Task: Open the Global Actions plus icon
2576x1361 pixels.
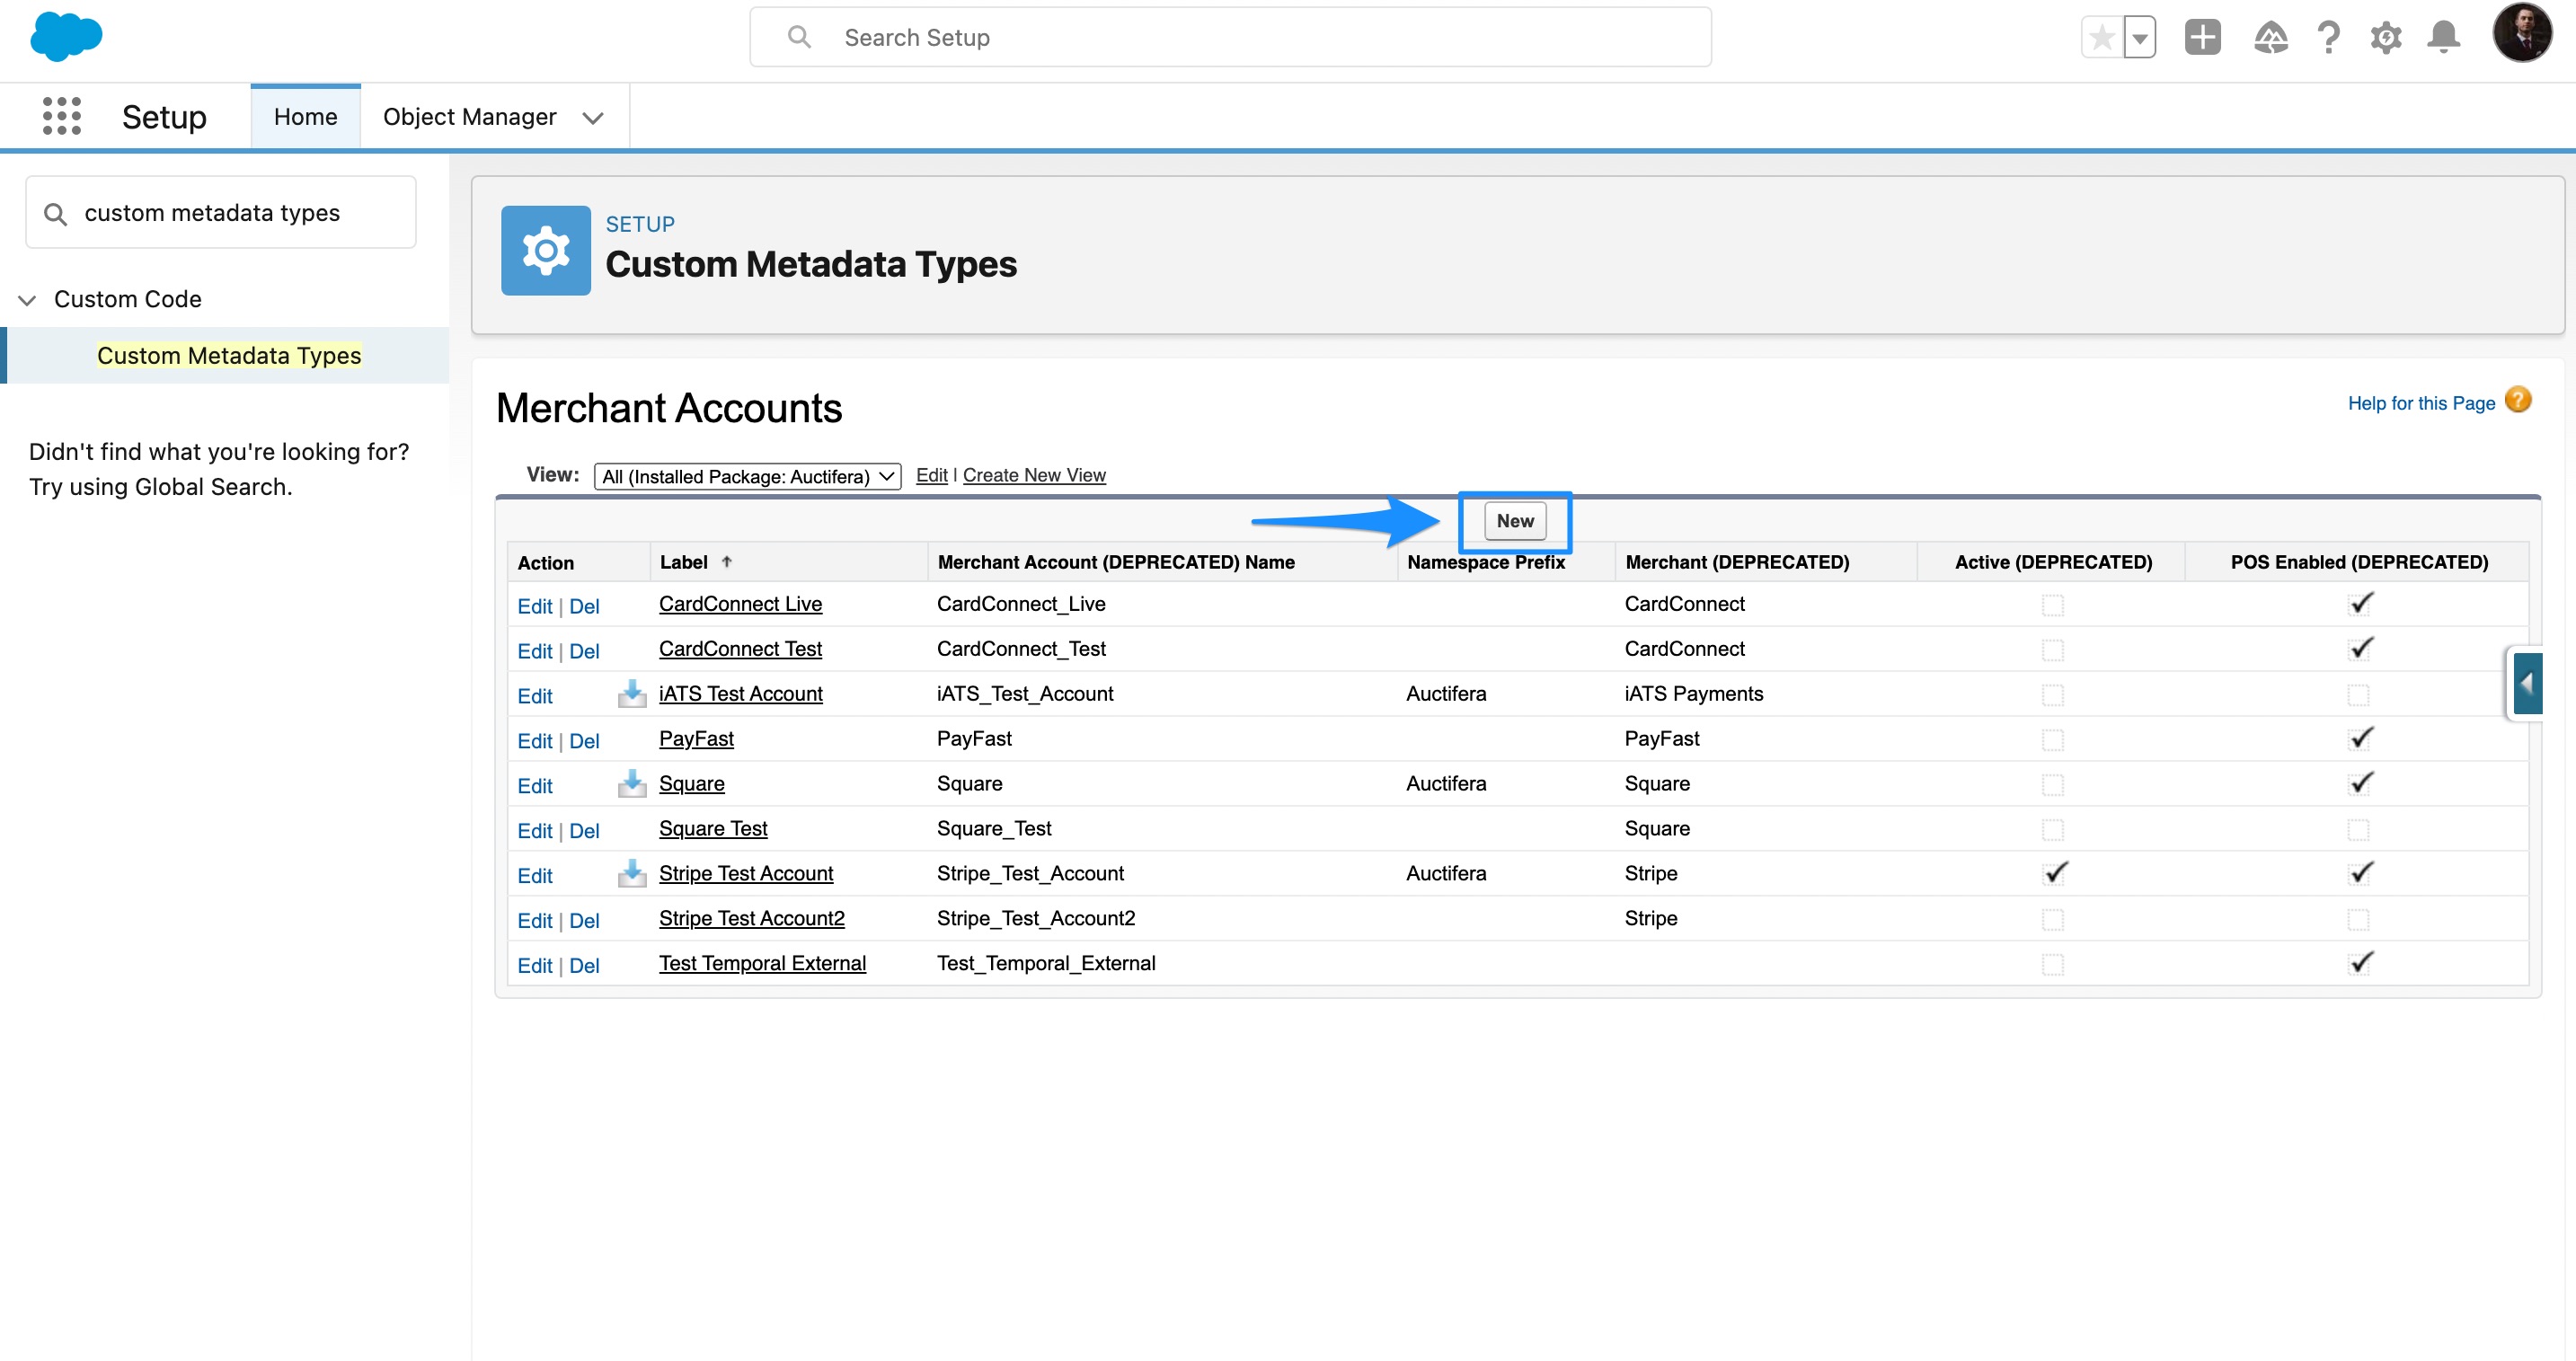Action: pyautogui.click(x=2202, y=38)
